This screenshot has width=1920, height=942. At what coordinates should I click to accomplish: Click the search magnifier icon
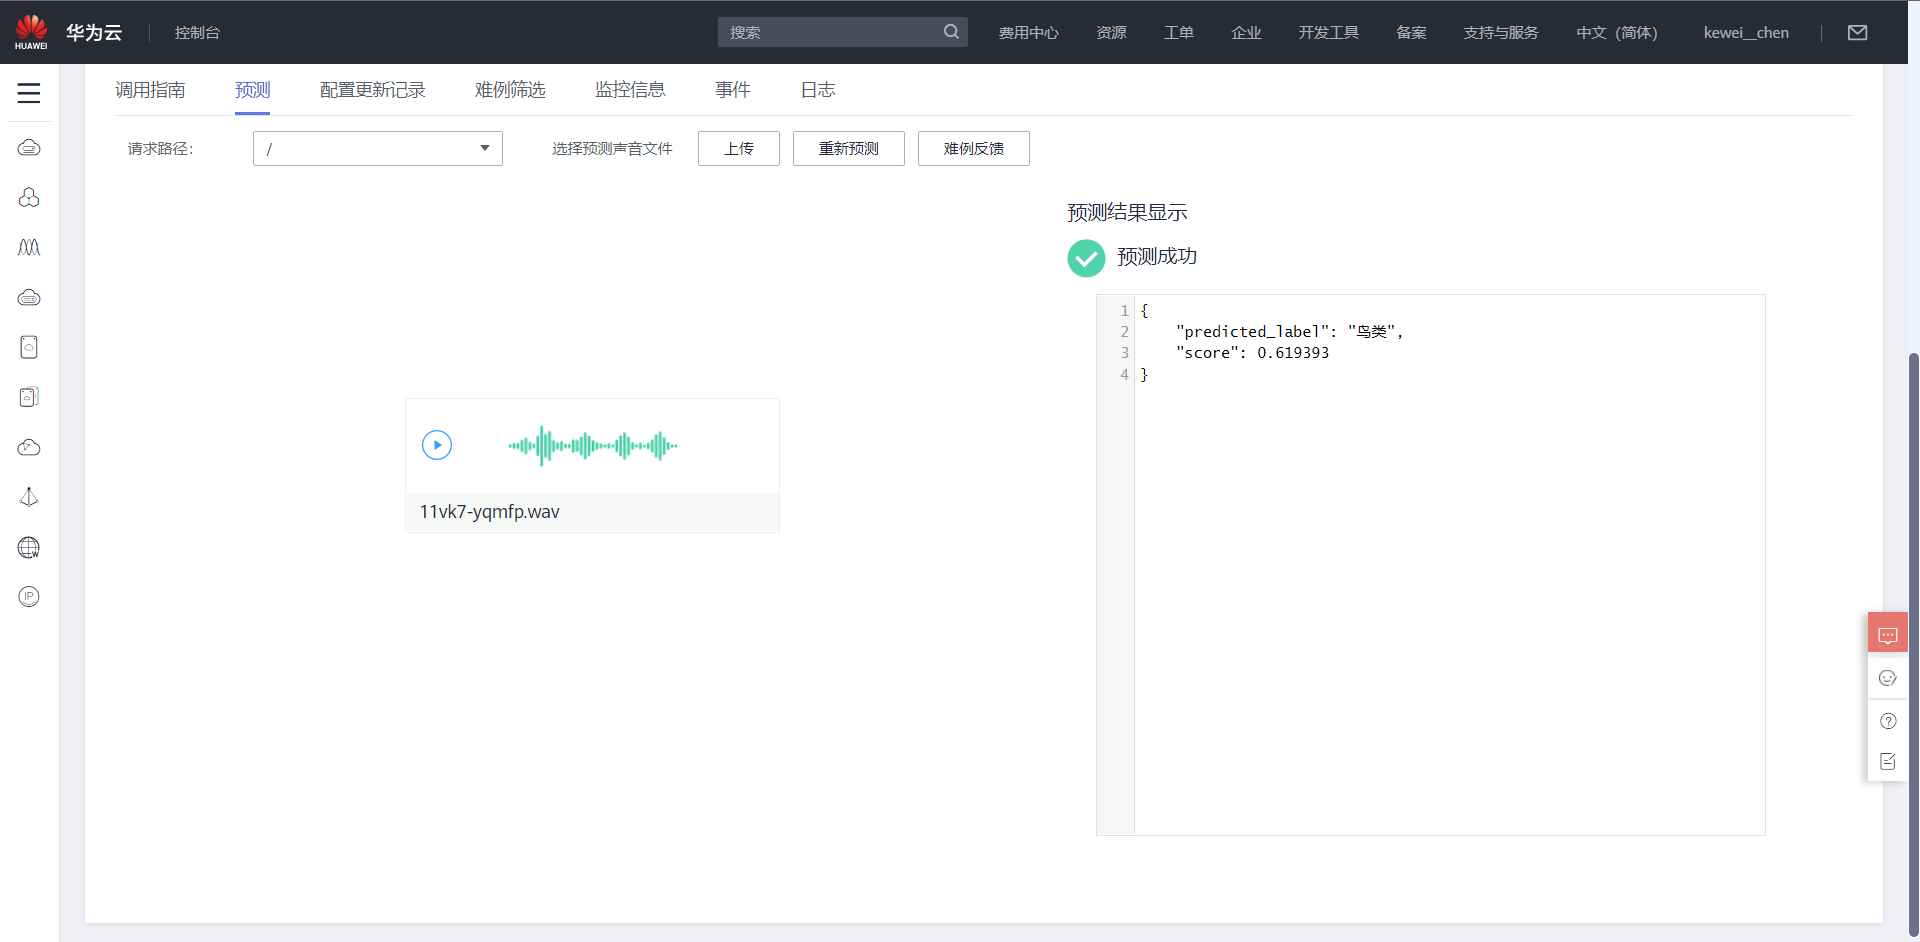pyautogui.click(x=951, y=32)
